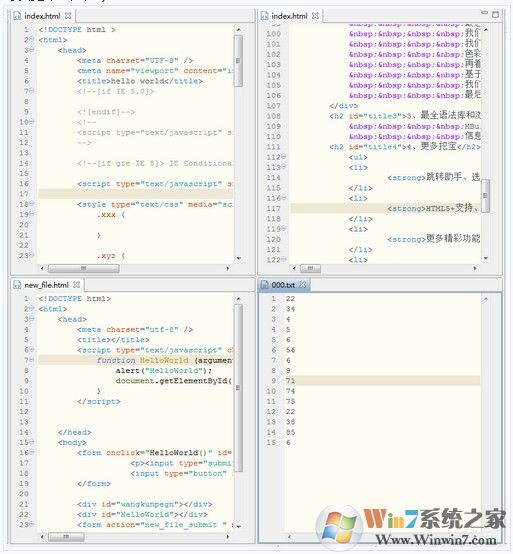513x554 pixels.
Task: Click the file icon on the right index.html tab
Action: 265,16
